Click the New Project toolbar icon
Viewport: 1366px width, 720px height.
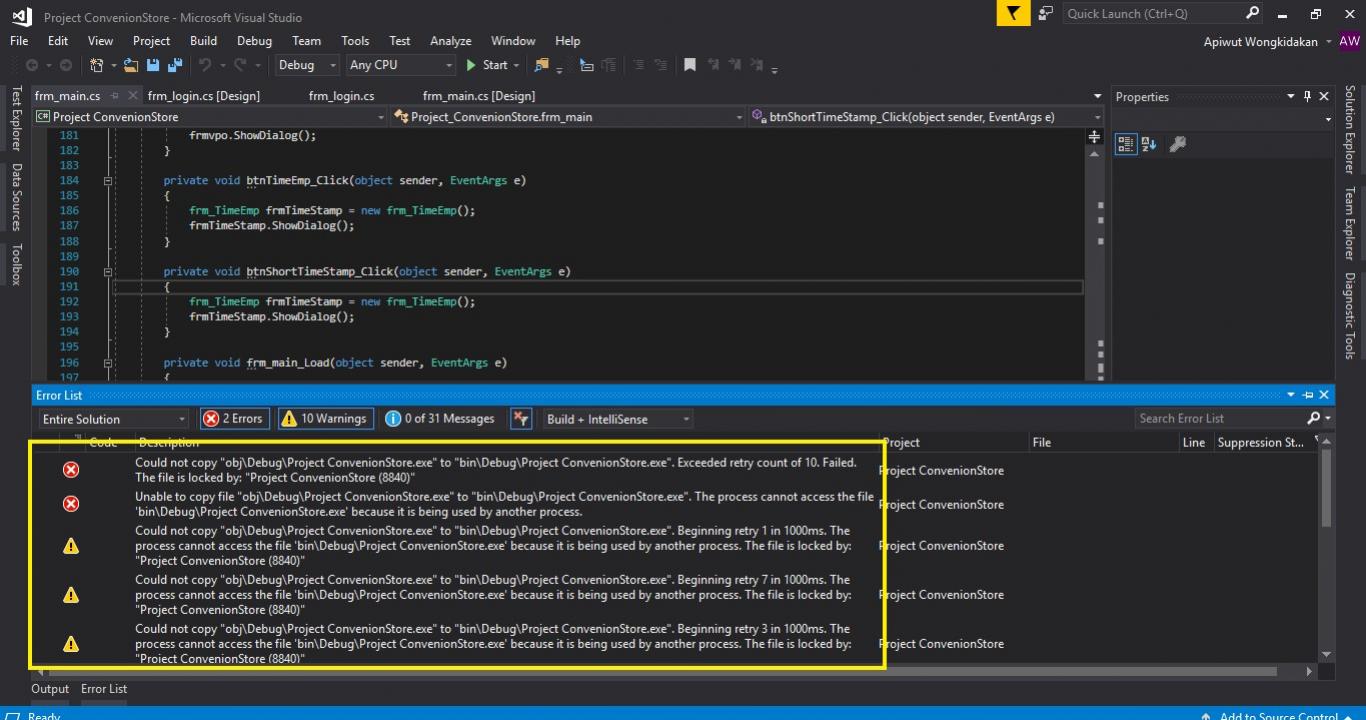click(x=97, y=65)
